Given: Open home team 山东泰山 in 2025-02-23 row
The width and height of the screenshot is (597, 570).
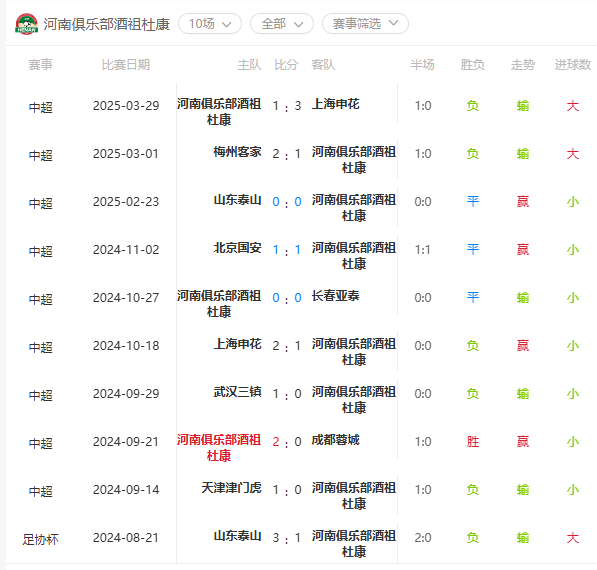Looking at the screenshot, I should tap(237, 200).
